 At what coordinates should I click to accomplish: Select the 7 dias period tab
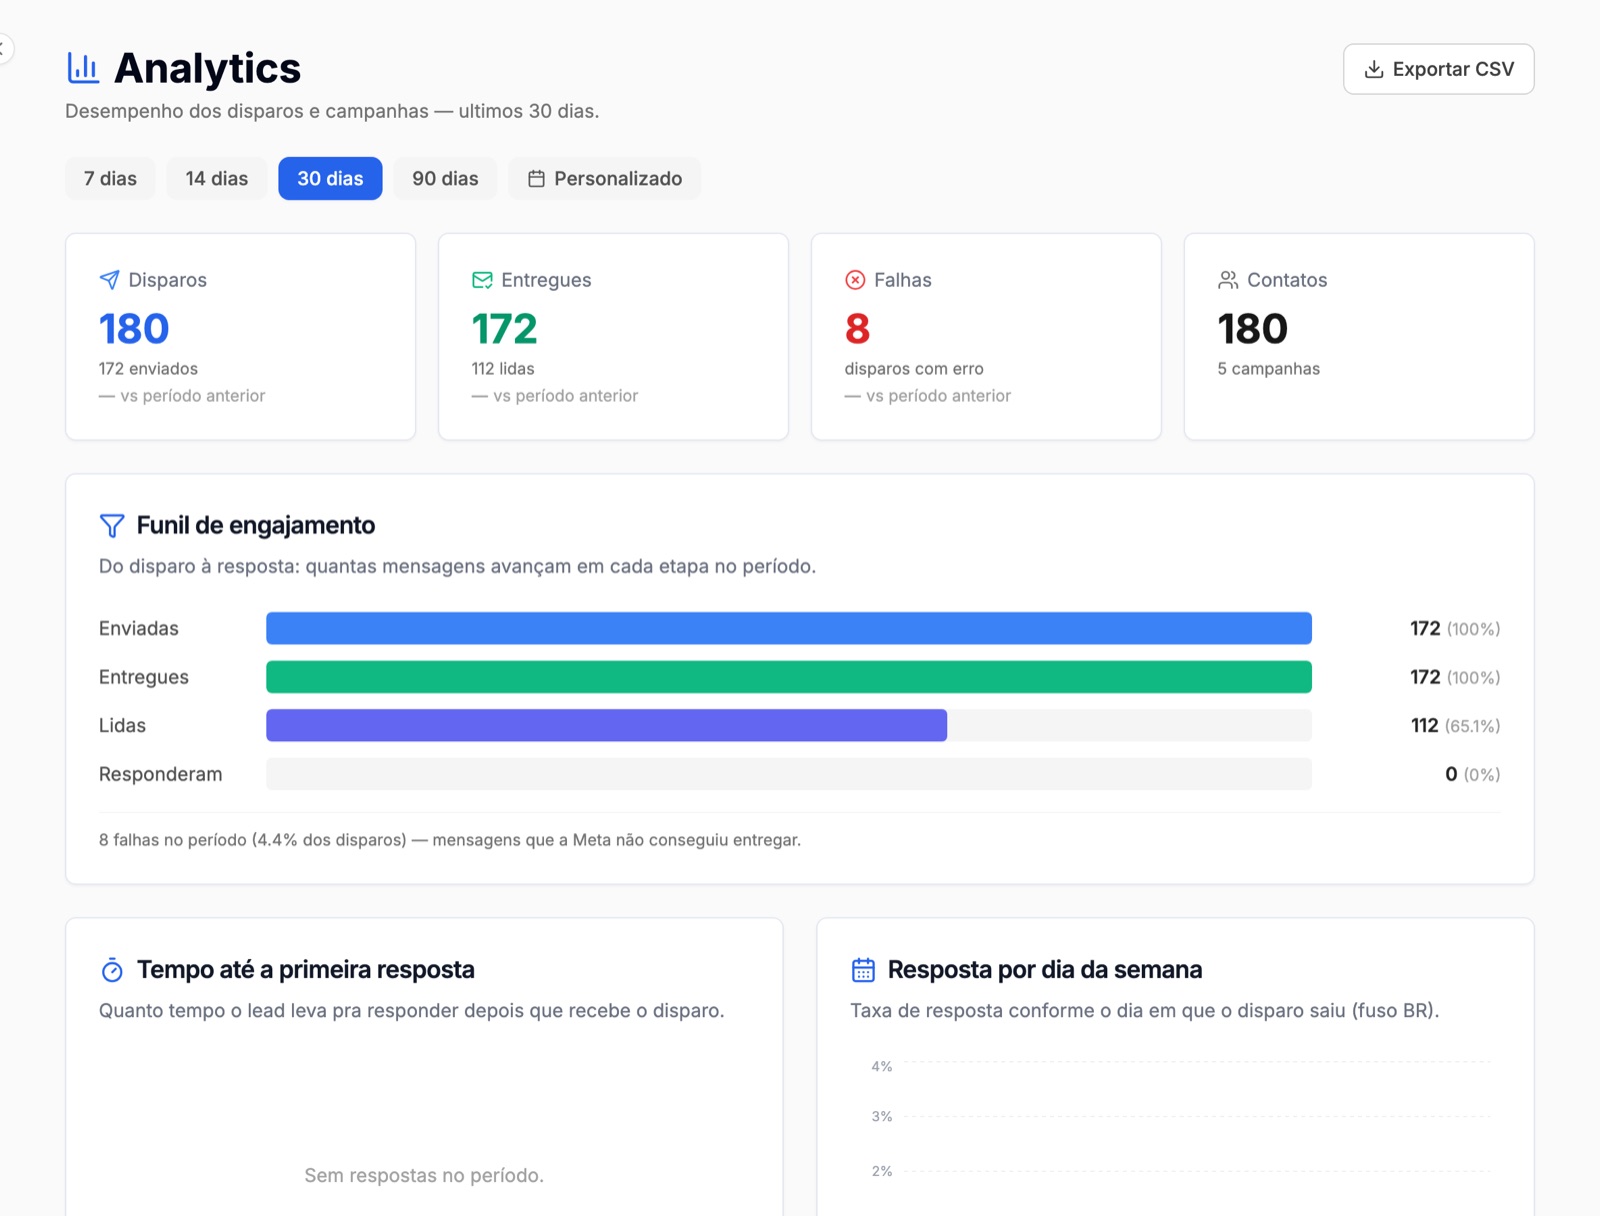click(x=110, y=179)
